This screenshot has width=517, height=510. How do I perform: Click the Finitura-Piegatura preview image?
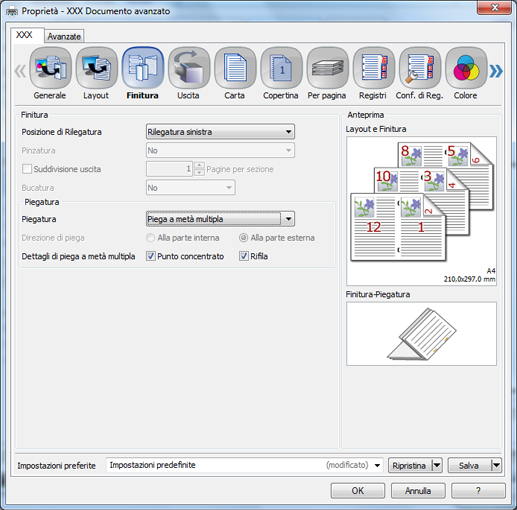point(421,334)
